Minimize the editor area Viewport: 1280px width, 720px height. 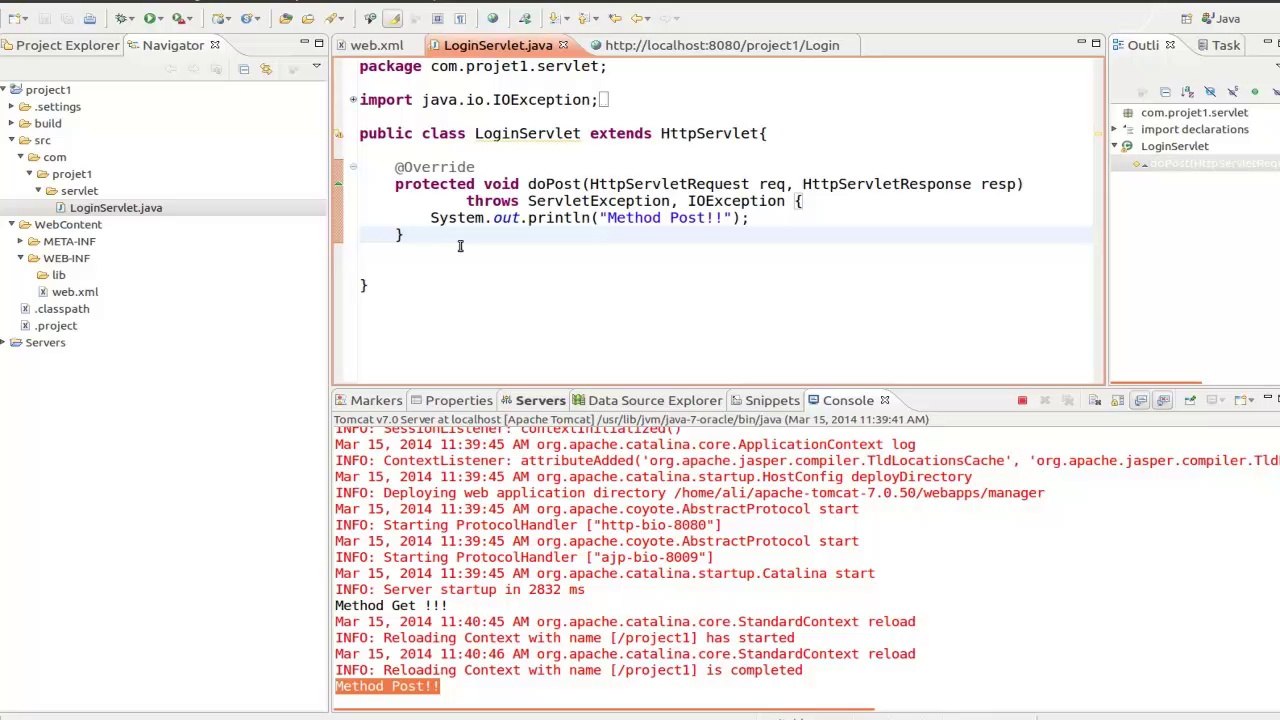pyautogui.click(x=1081, y=43)
